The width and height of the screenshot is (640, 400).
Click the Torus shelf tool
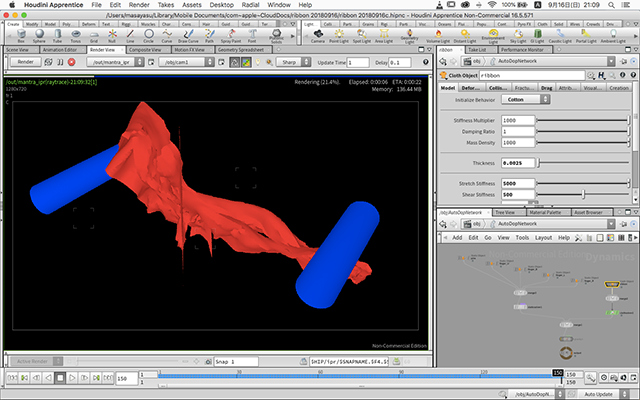click(77, 32)
